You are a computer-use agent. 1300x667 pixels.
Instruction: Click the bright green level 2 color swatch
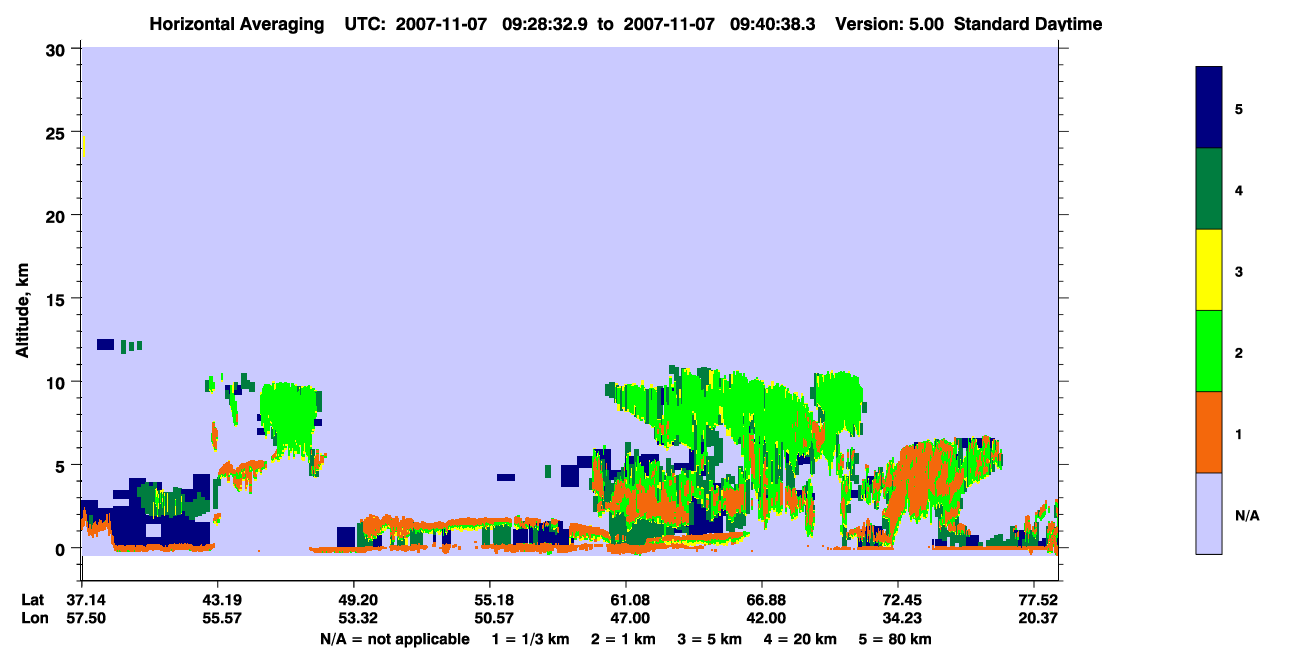[x=1209, y=350]
